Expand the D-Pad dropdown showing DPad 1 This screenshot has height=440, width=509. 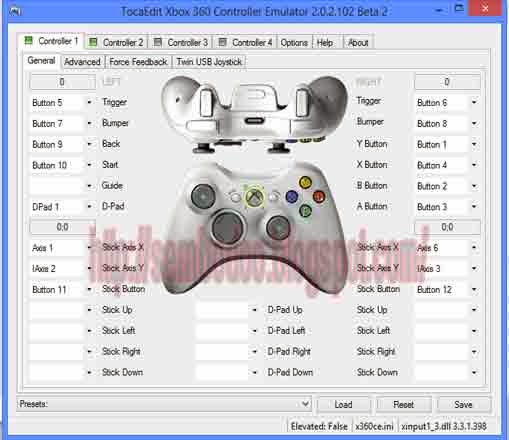(89, 207)
